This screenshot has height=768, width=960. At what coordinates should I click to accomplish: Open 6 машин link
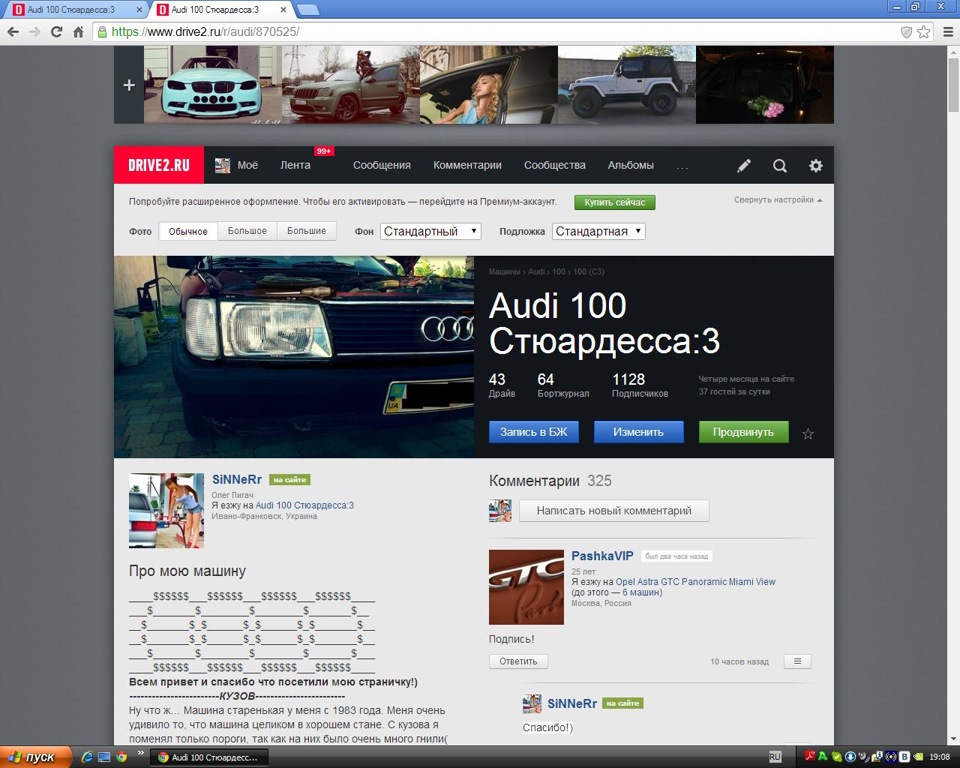[640, 592]
